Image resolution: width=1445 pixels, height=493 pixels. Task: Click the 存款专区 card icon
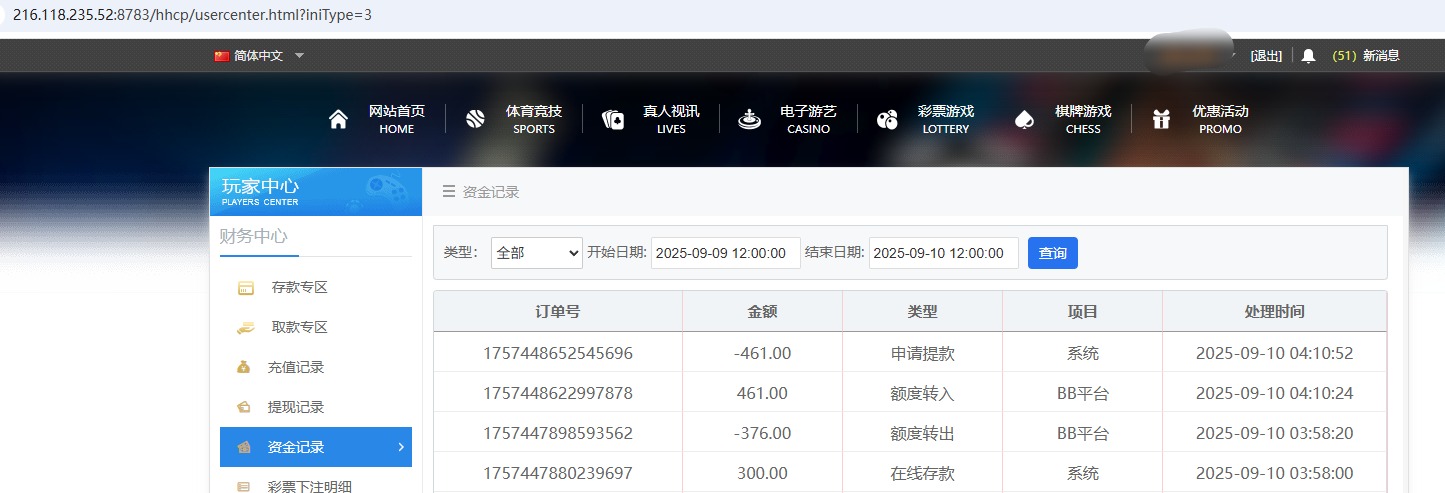point(245,288)
